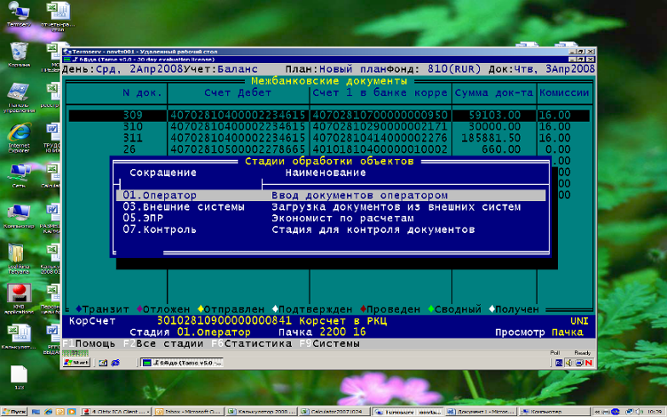Click the Транзит blue diamond legend marker

pos(79,309)
